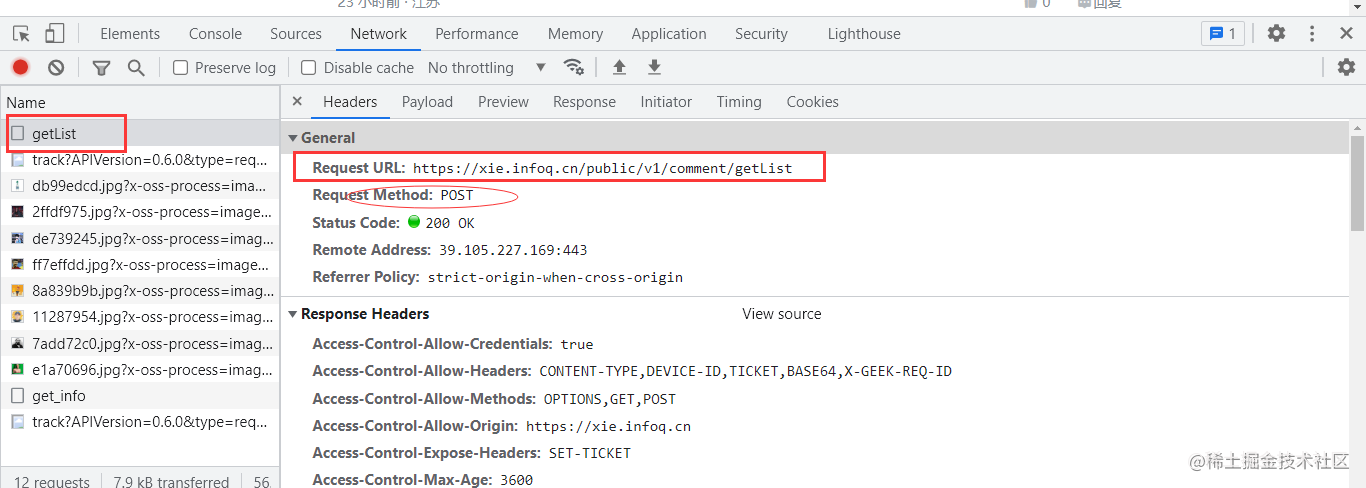Image resolution: width=1366 pixels, height=488 pixels.
Task: Export HAR file with download arrow
Action: [x=654, y=68]
